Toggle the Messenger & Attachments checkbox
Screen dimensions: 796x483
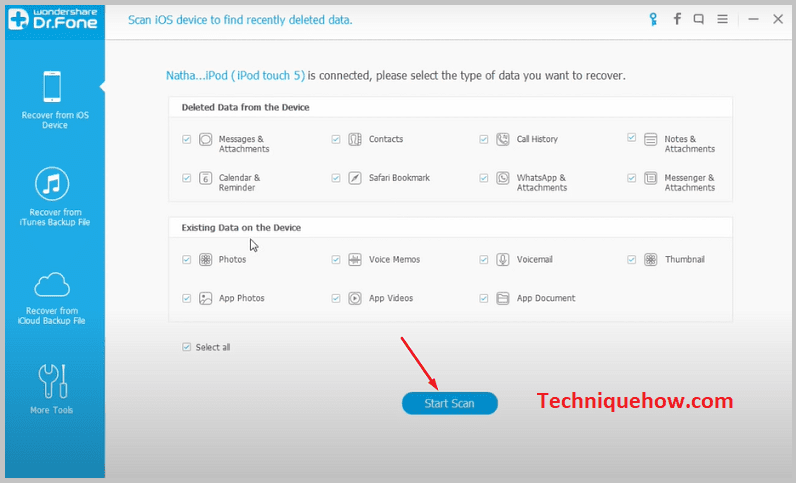tap(632, 178)
